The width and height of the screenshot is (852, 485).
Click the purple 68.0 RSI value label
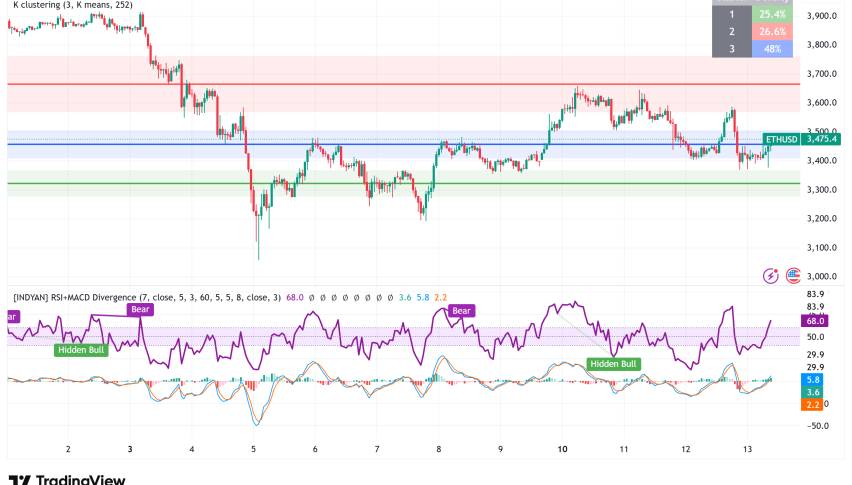tap(815, 320)
